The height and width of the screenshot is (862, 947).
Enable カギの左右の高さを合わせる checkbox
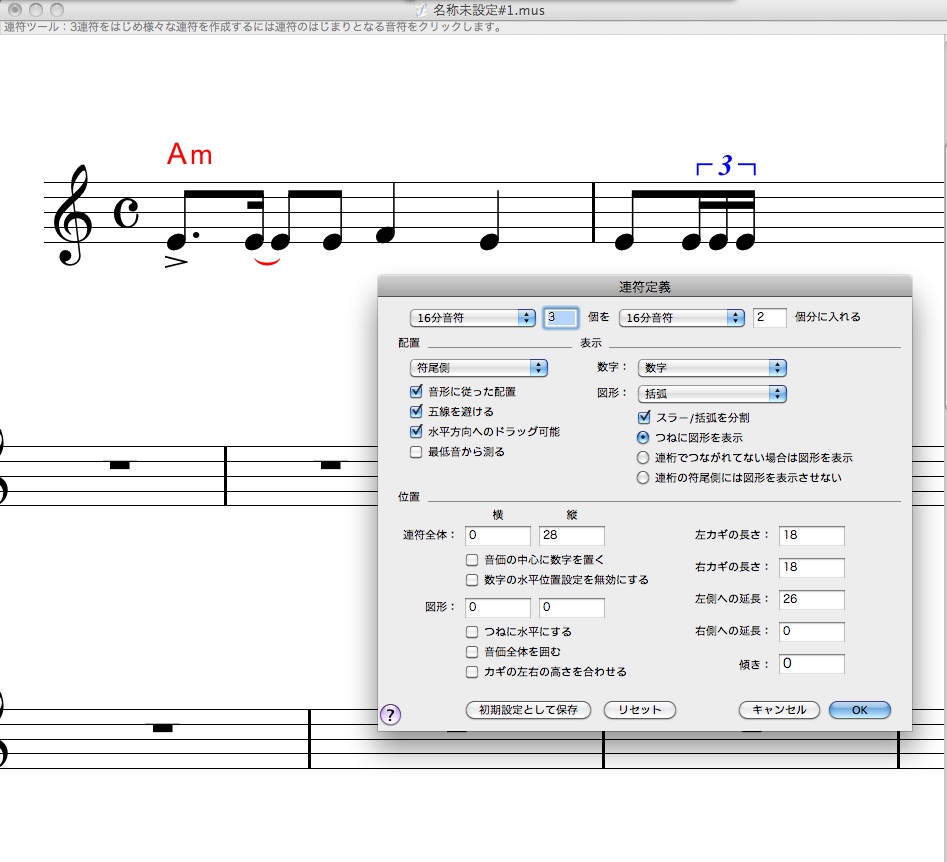coord(472,672)
